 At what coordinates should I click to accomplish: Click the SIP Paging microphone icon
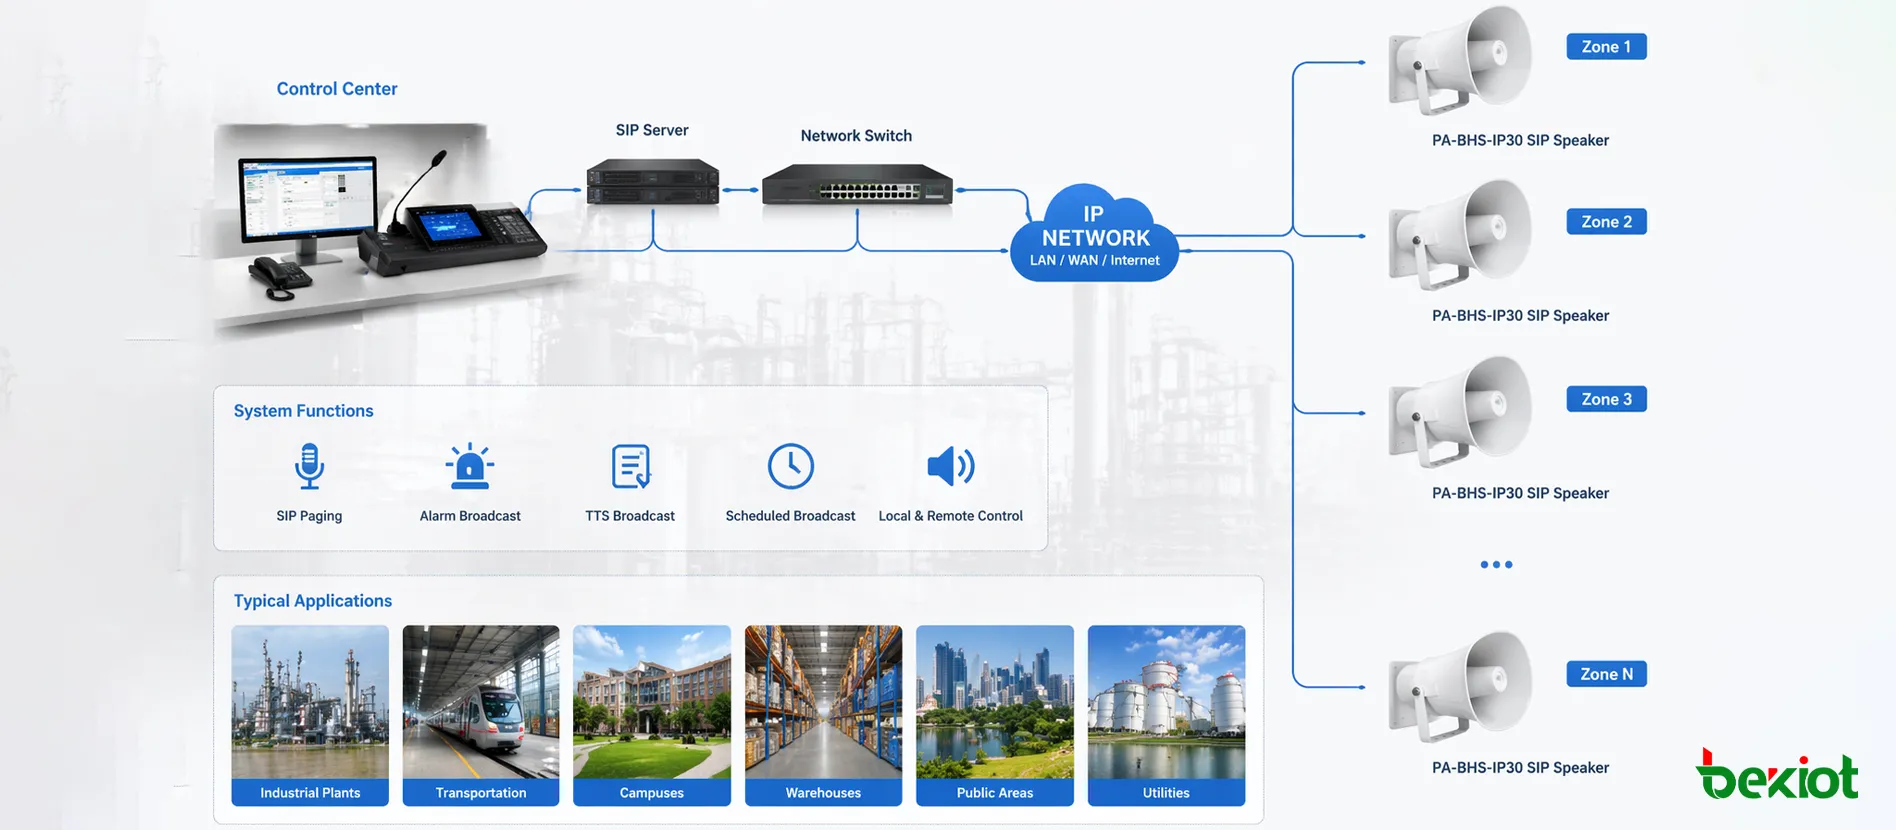pos(309,466)
